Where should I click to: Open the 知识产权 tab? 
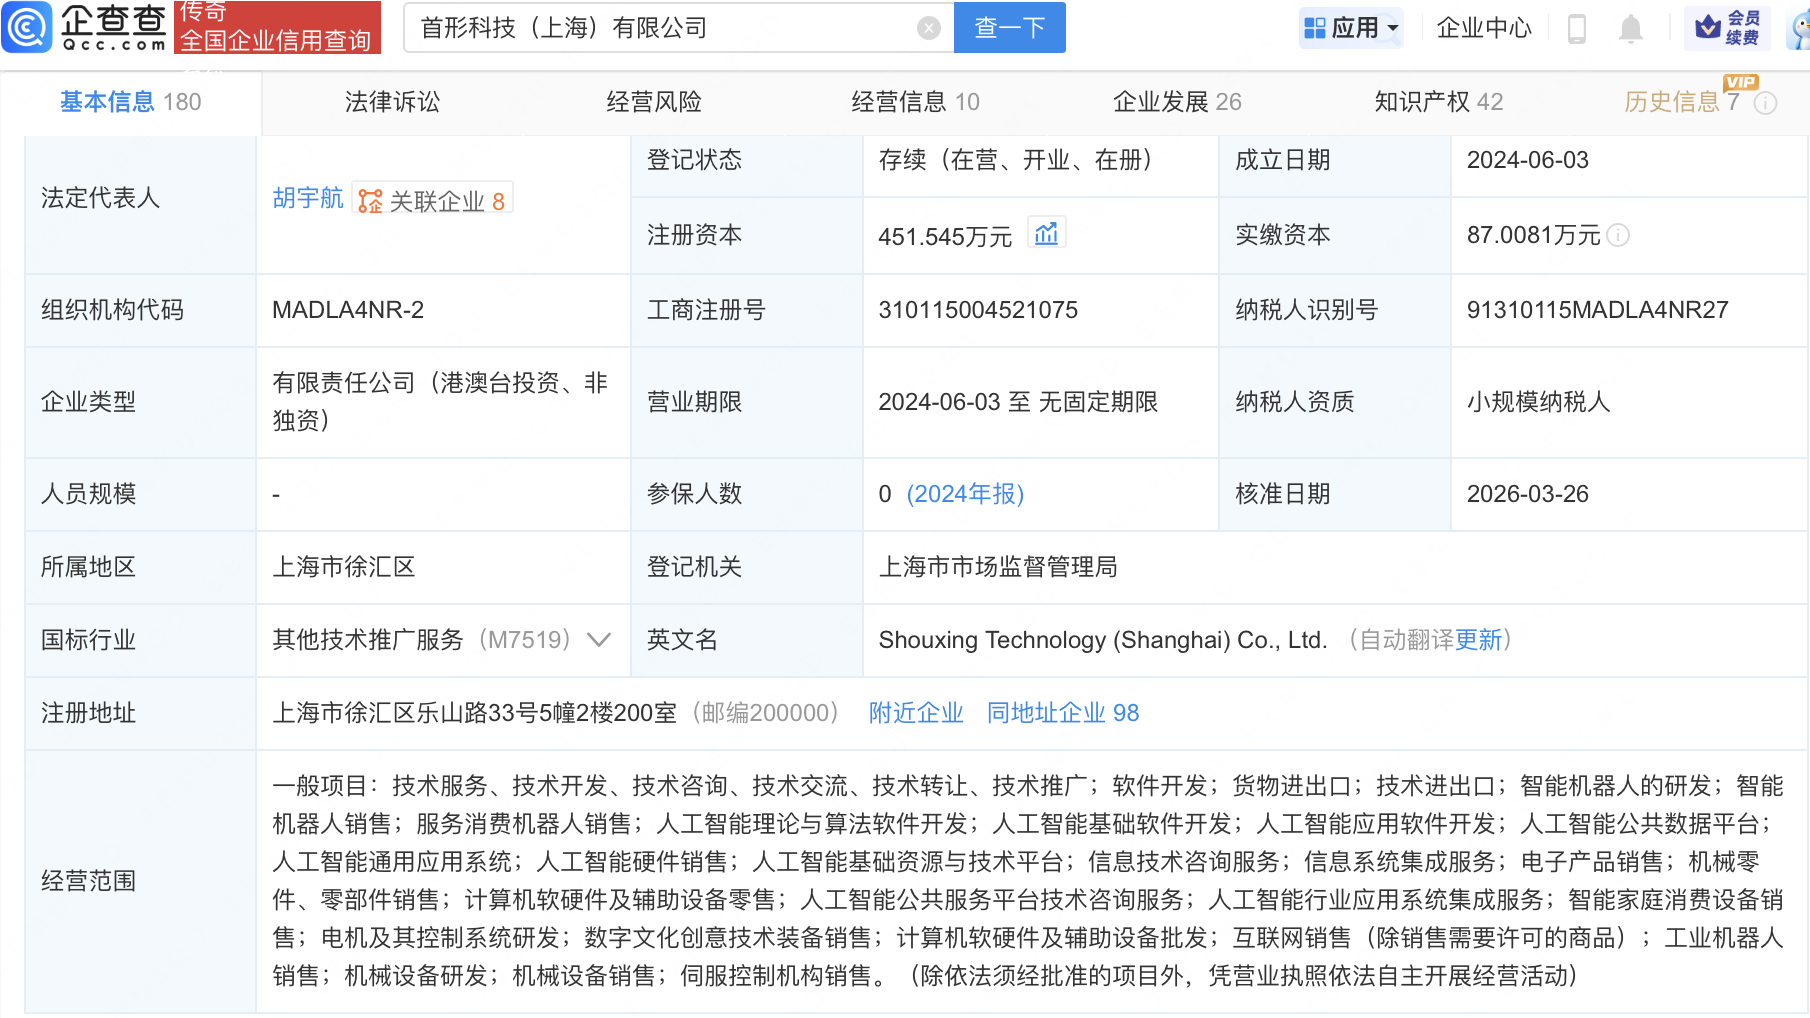[x=1438, y=101]
